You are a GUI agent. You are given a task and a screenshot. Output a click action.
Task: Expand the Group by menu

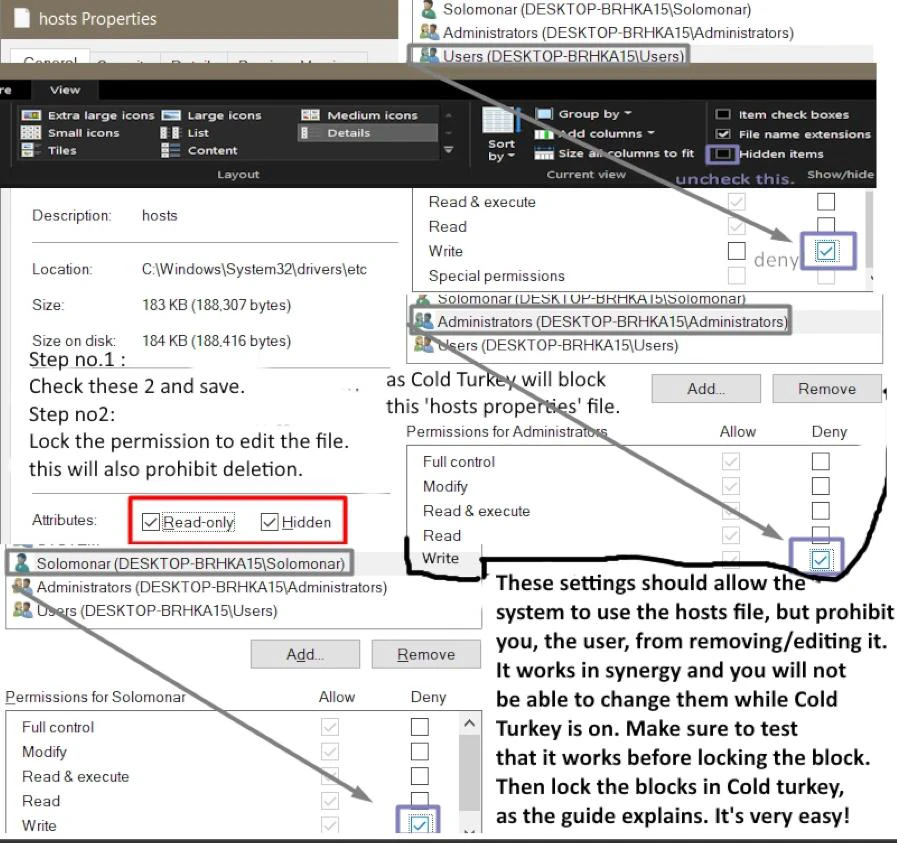tap(586, 114)
